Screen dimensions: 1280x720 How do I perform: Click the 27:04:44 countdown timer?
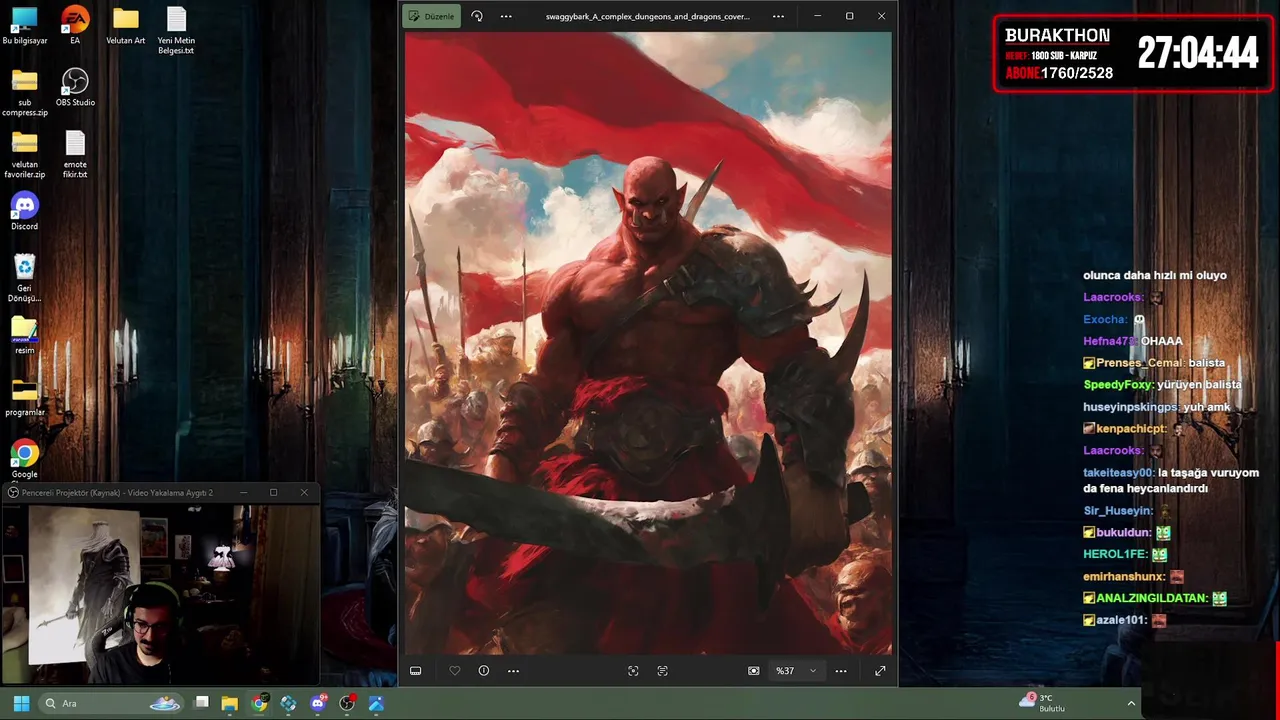click(1197, 53)
